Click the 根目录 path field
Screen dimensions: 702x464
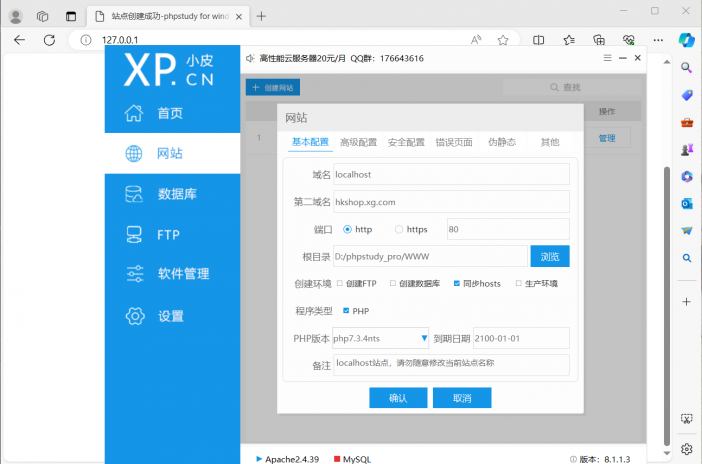(430, 256)
